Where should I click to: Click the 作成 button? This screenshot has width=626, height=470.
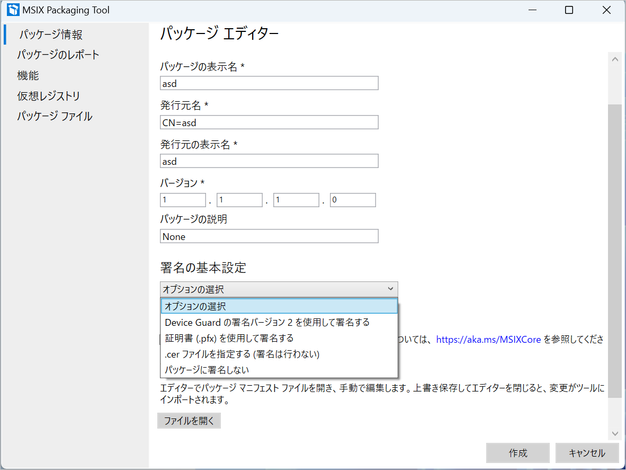tap(518, 453)
